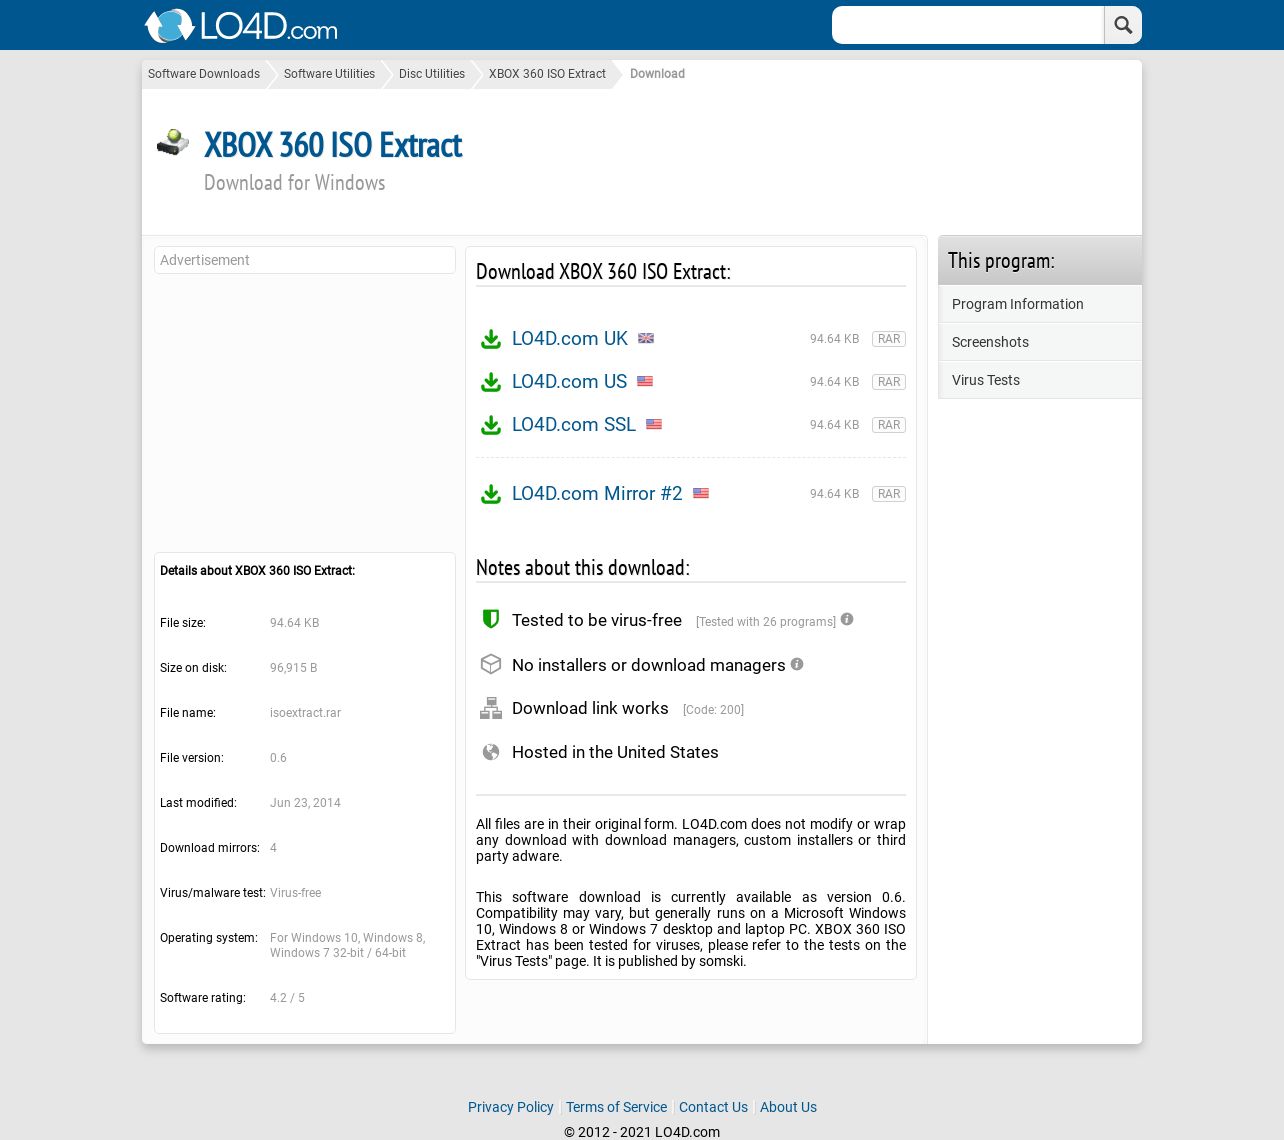Click the RAR badge on LO4D.com UK row
Image resolution: width=1284 pixels, height=1140 pixels.
[889, 339]
